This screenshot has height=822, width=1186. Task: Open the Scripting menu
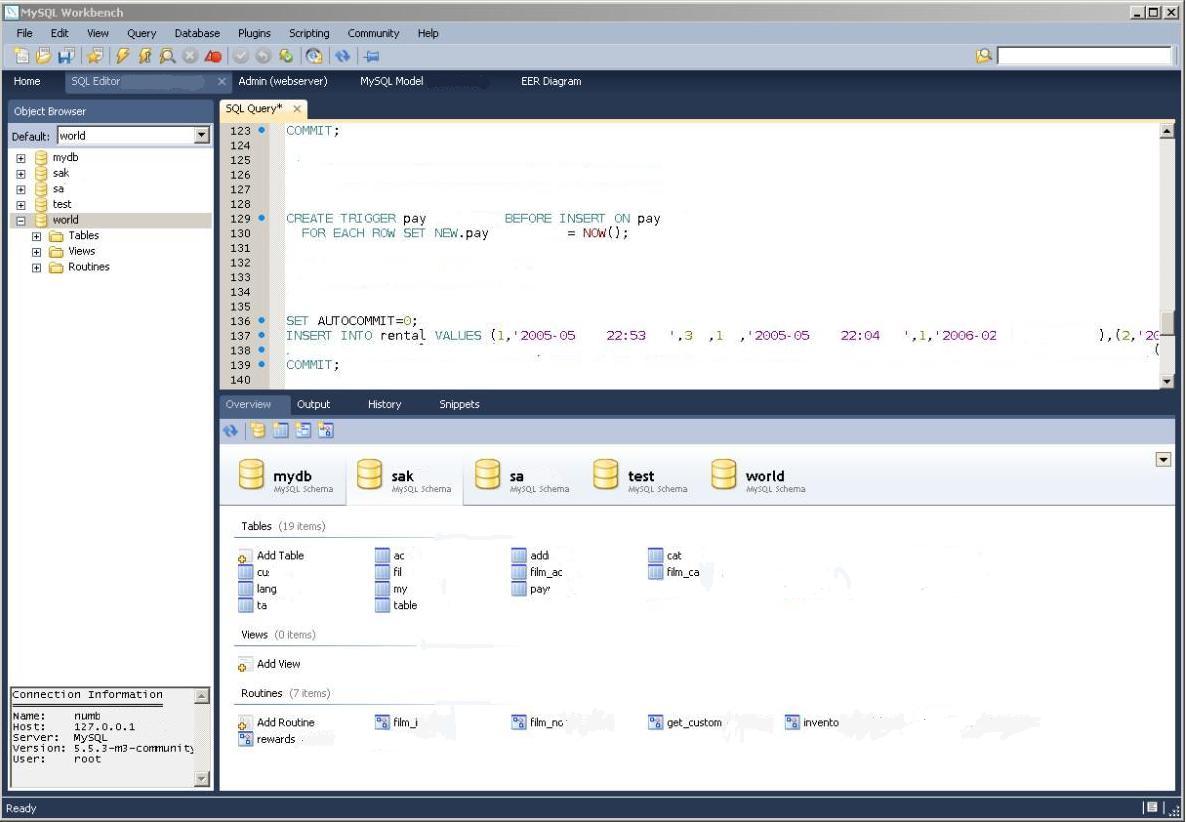tap(309, 33)
